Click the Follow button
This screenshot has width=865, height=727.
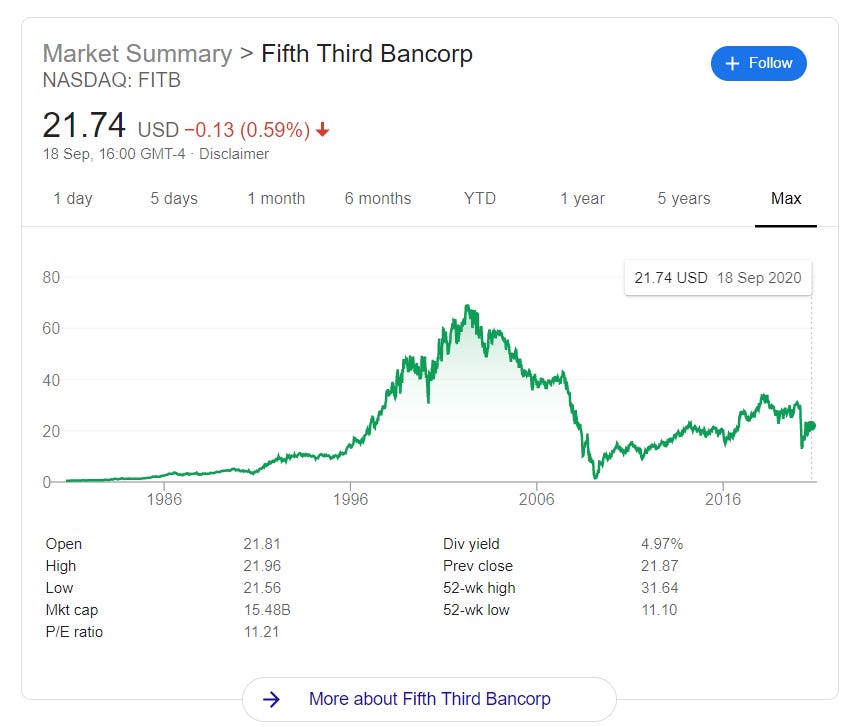(x=758, y=63)
